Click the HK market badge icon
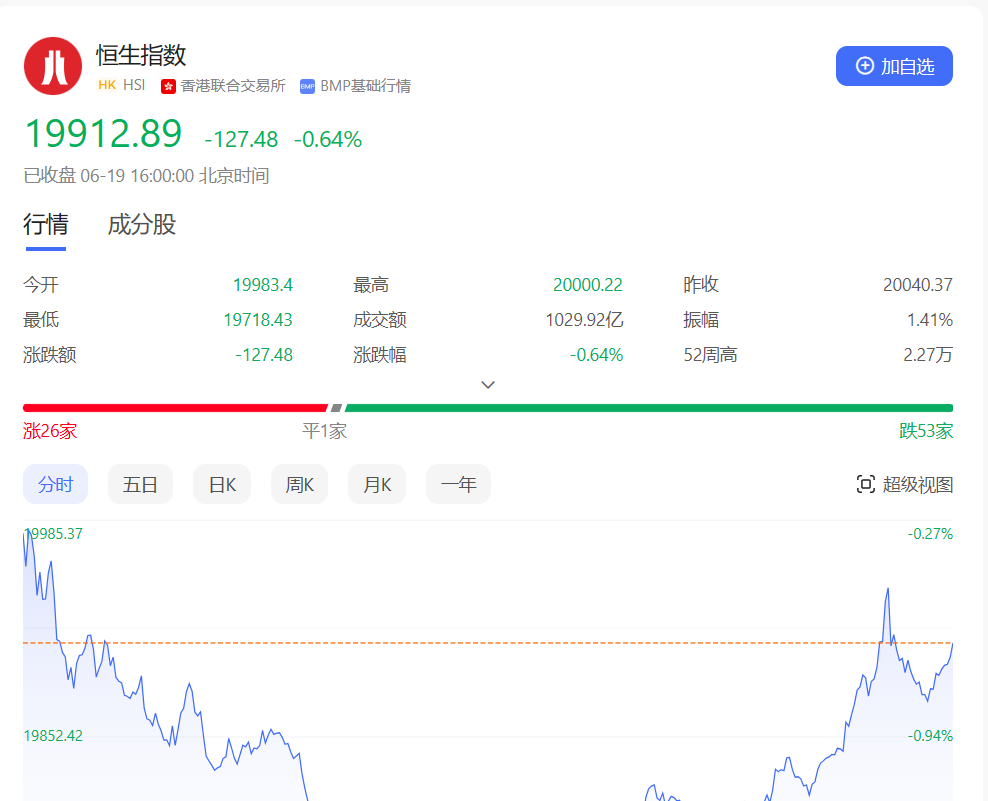 pos(107,85)
